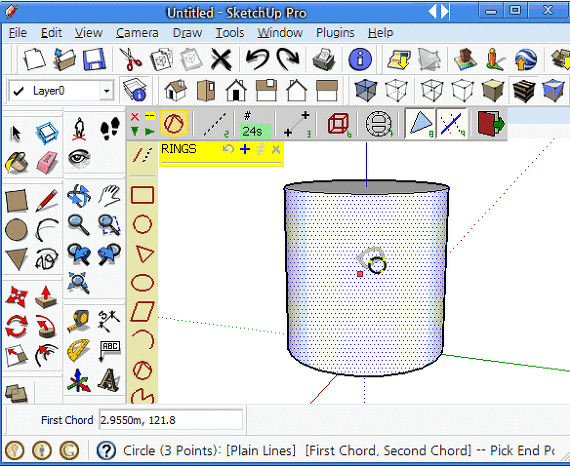Screen dimensions: 570x468
Task: Select the Rectangle drawing tool
Action: click(x=16, y=200)
